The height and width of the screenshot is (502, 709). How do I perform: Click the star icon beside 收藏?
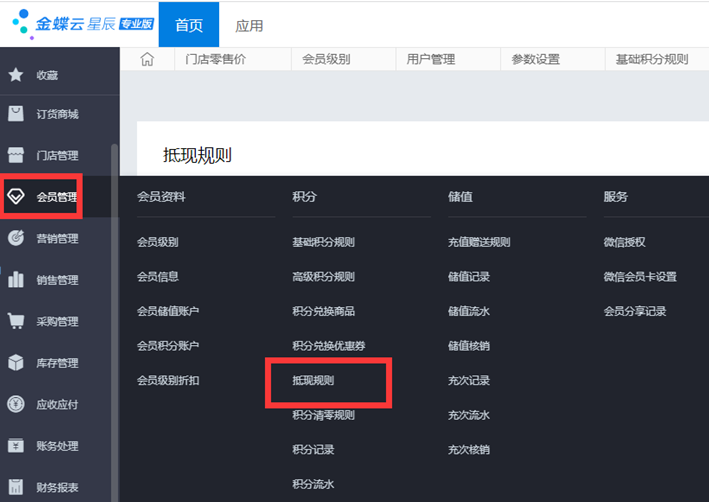(x=15, y=75)
